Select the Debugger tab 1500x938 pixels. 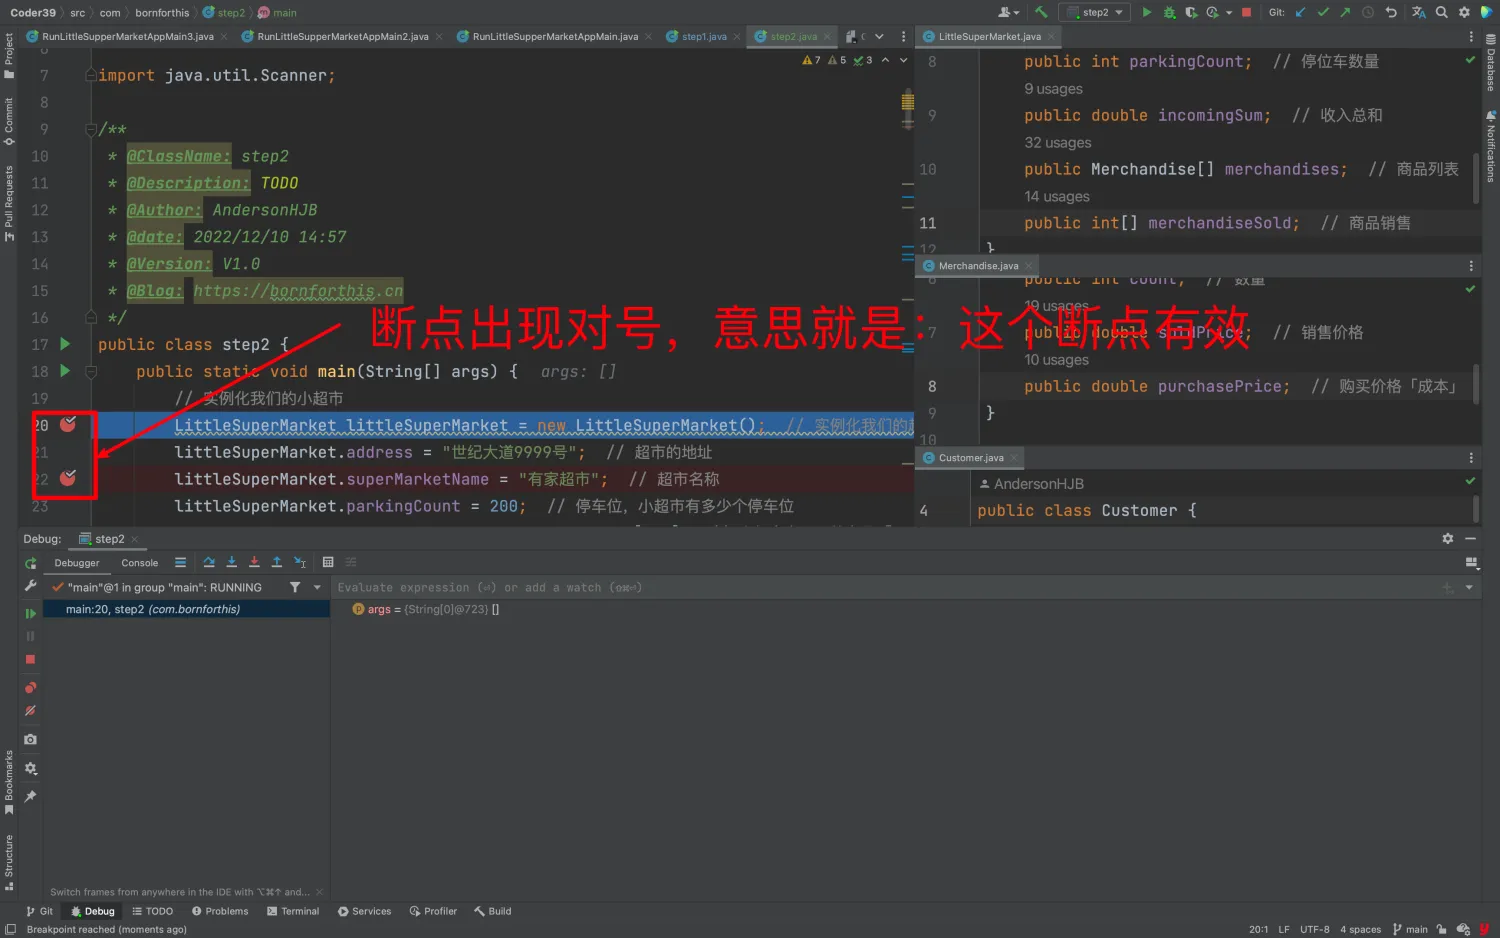coord(77,563)
